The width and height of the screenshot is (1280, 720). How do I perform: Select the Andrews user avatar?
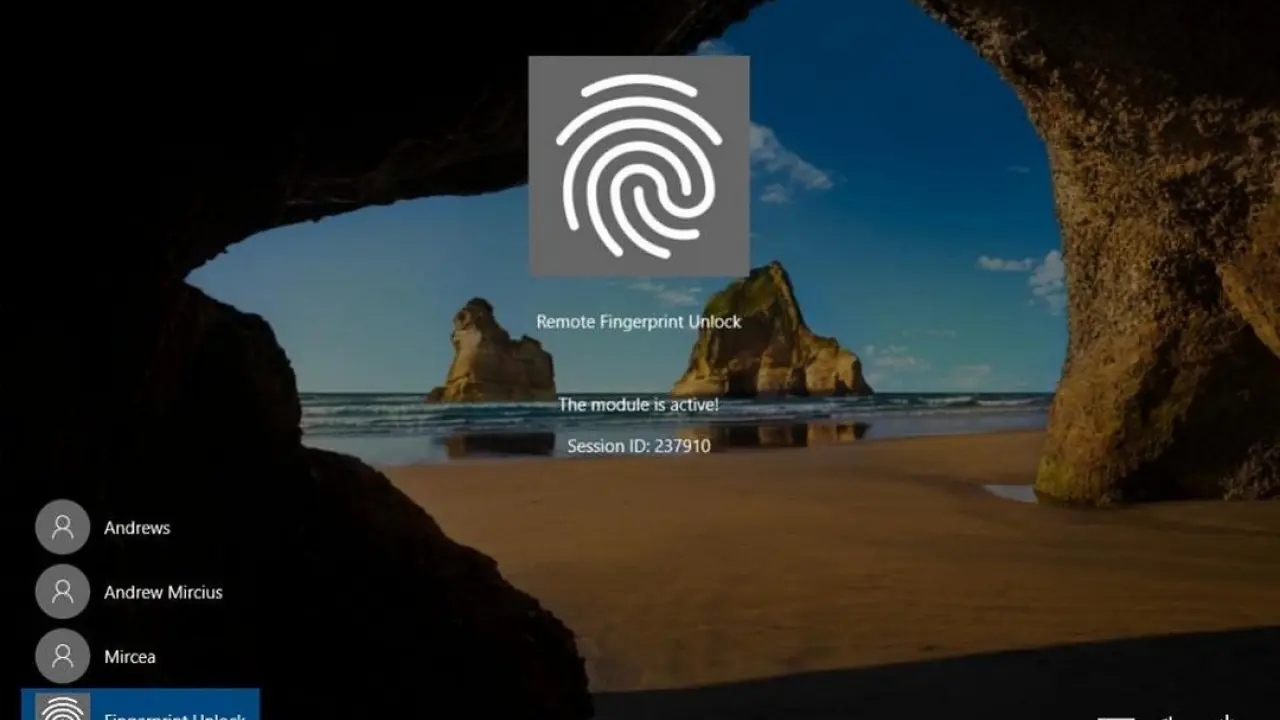click(x=62, y=527)
